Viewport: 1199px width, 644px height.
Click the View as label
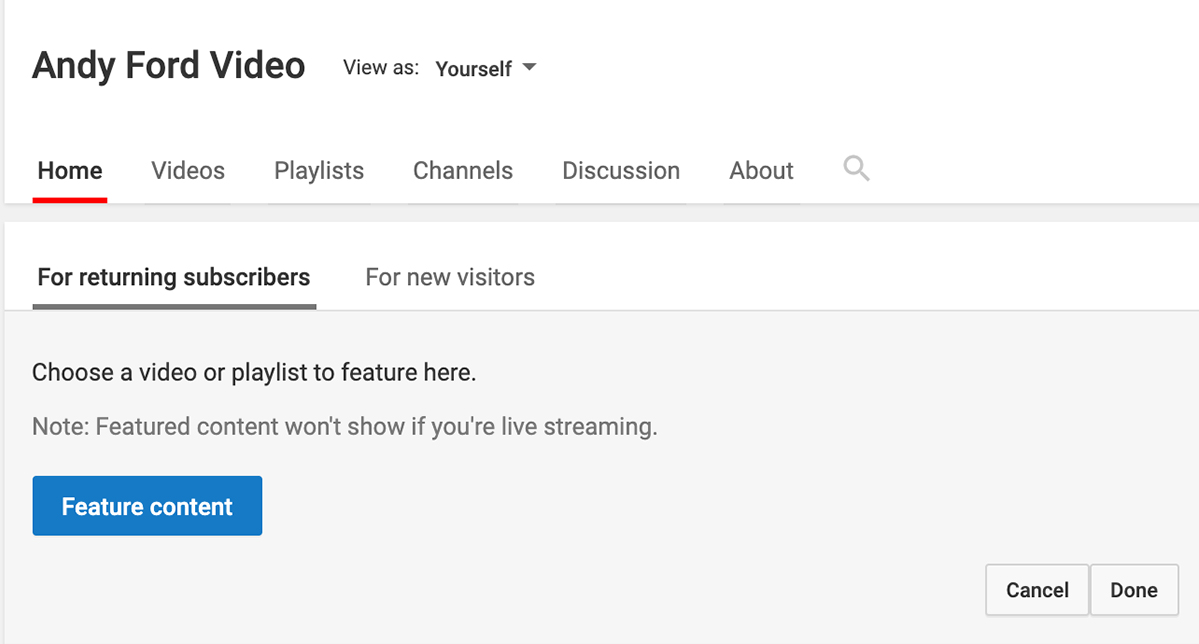point(380,68)
